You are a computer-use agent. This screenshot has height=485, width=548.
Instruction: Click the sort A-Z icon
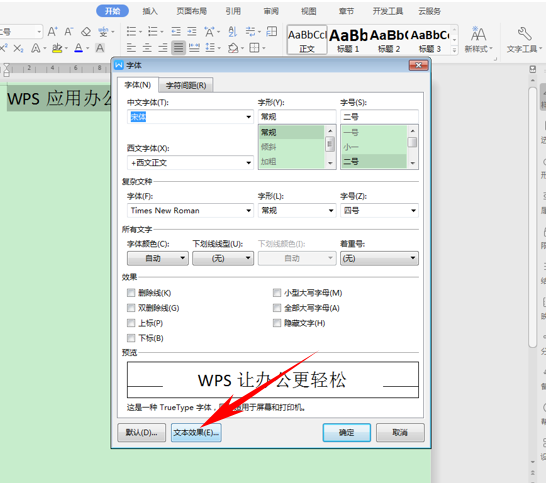point(232,32)
